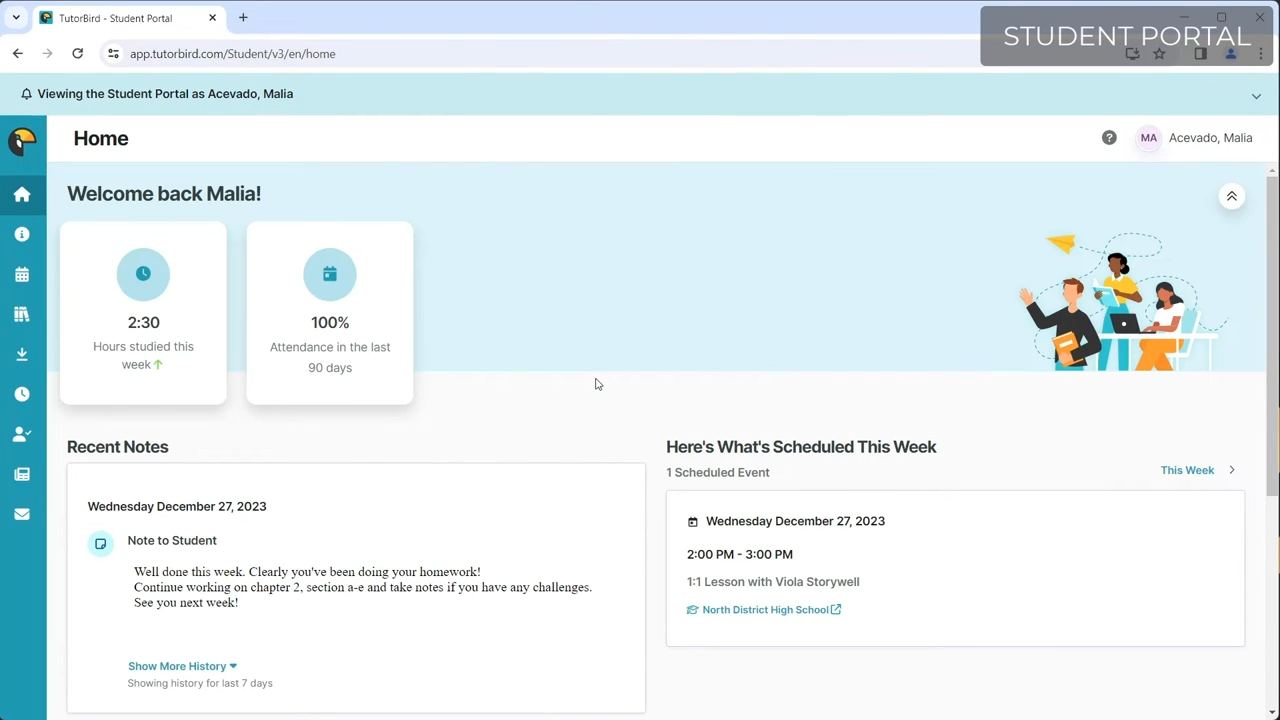This screenshot has height=720, width=1280.
Task: Click the TutorBird owl logo
Action: click(22, 140)
